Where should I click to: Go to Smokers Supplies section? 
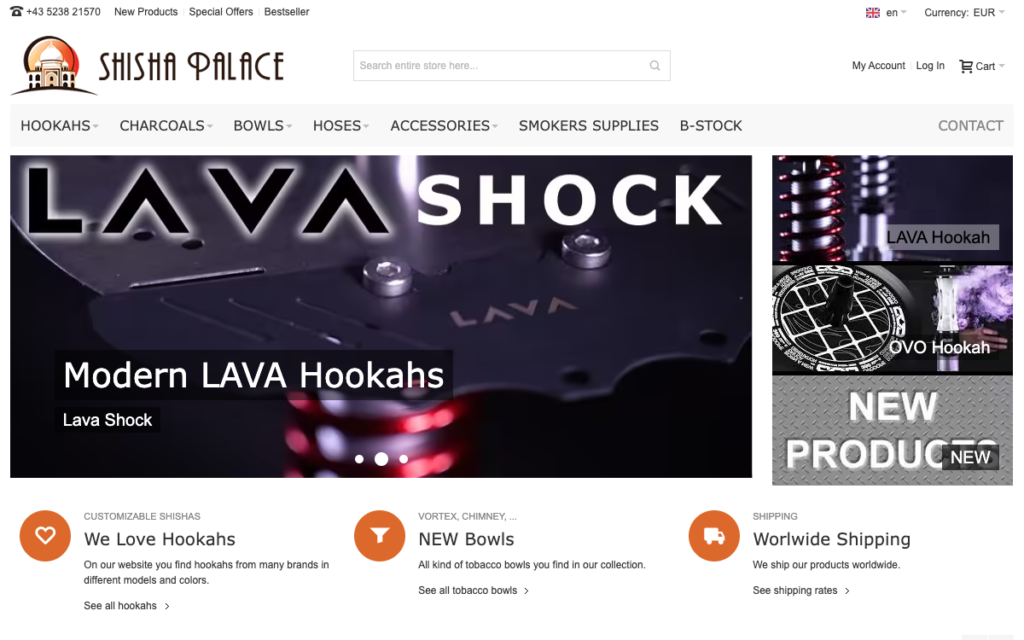588,125
